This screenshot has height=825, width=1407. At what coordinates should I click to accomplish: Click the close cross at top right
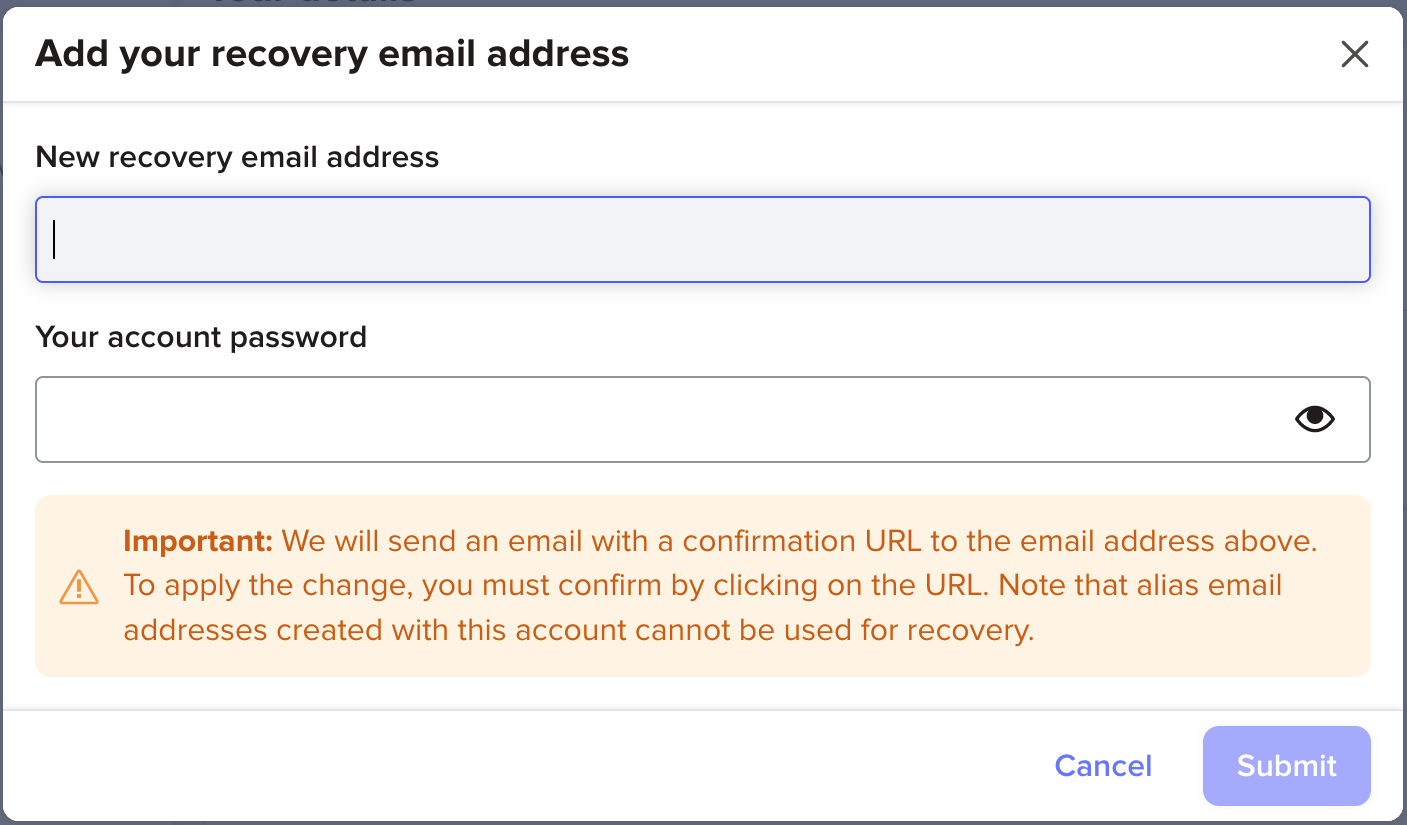1355,54
